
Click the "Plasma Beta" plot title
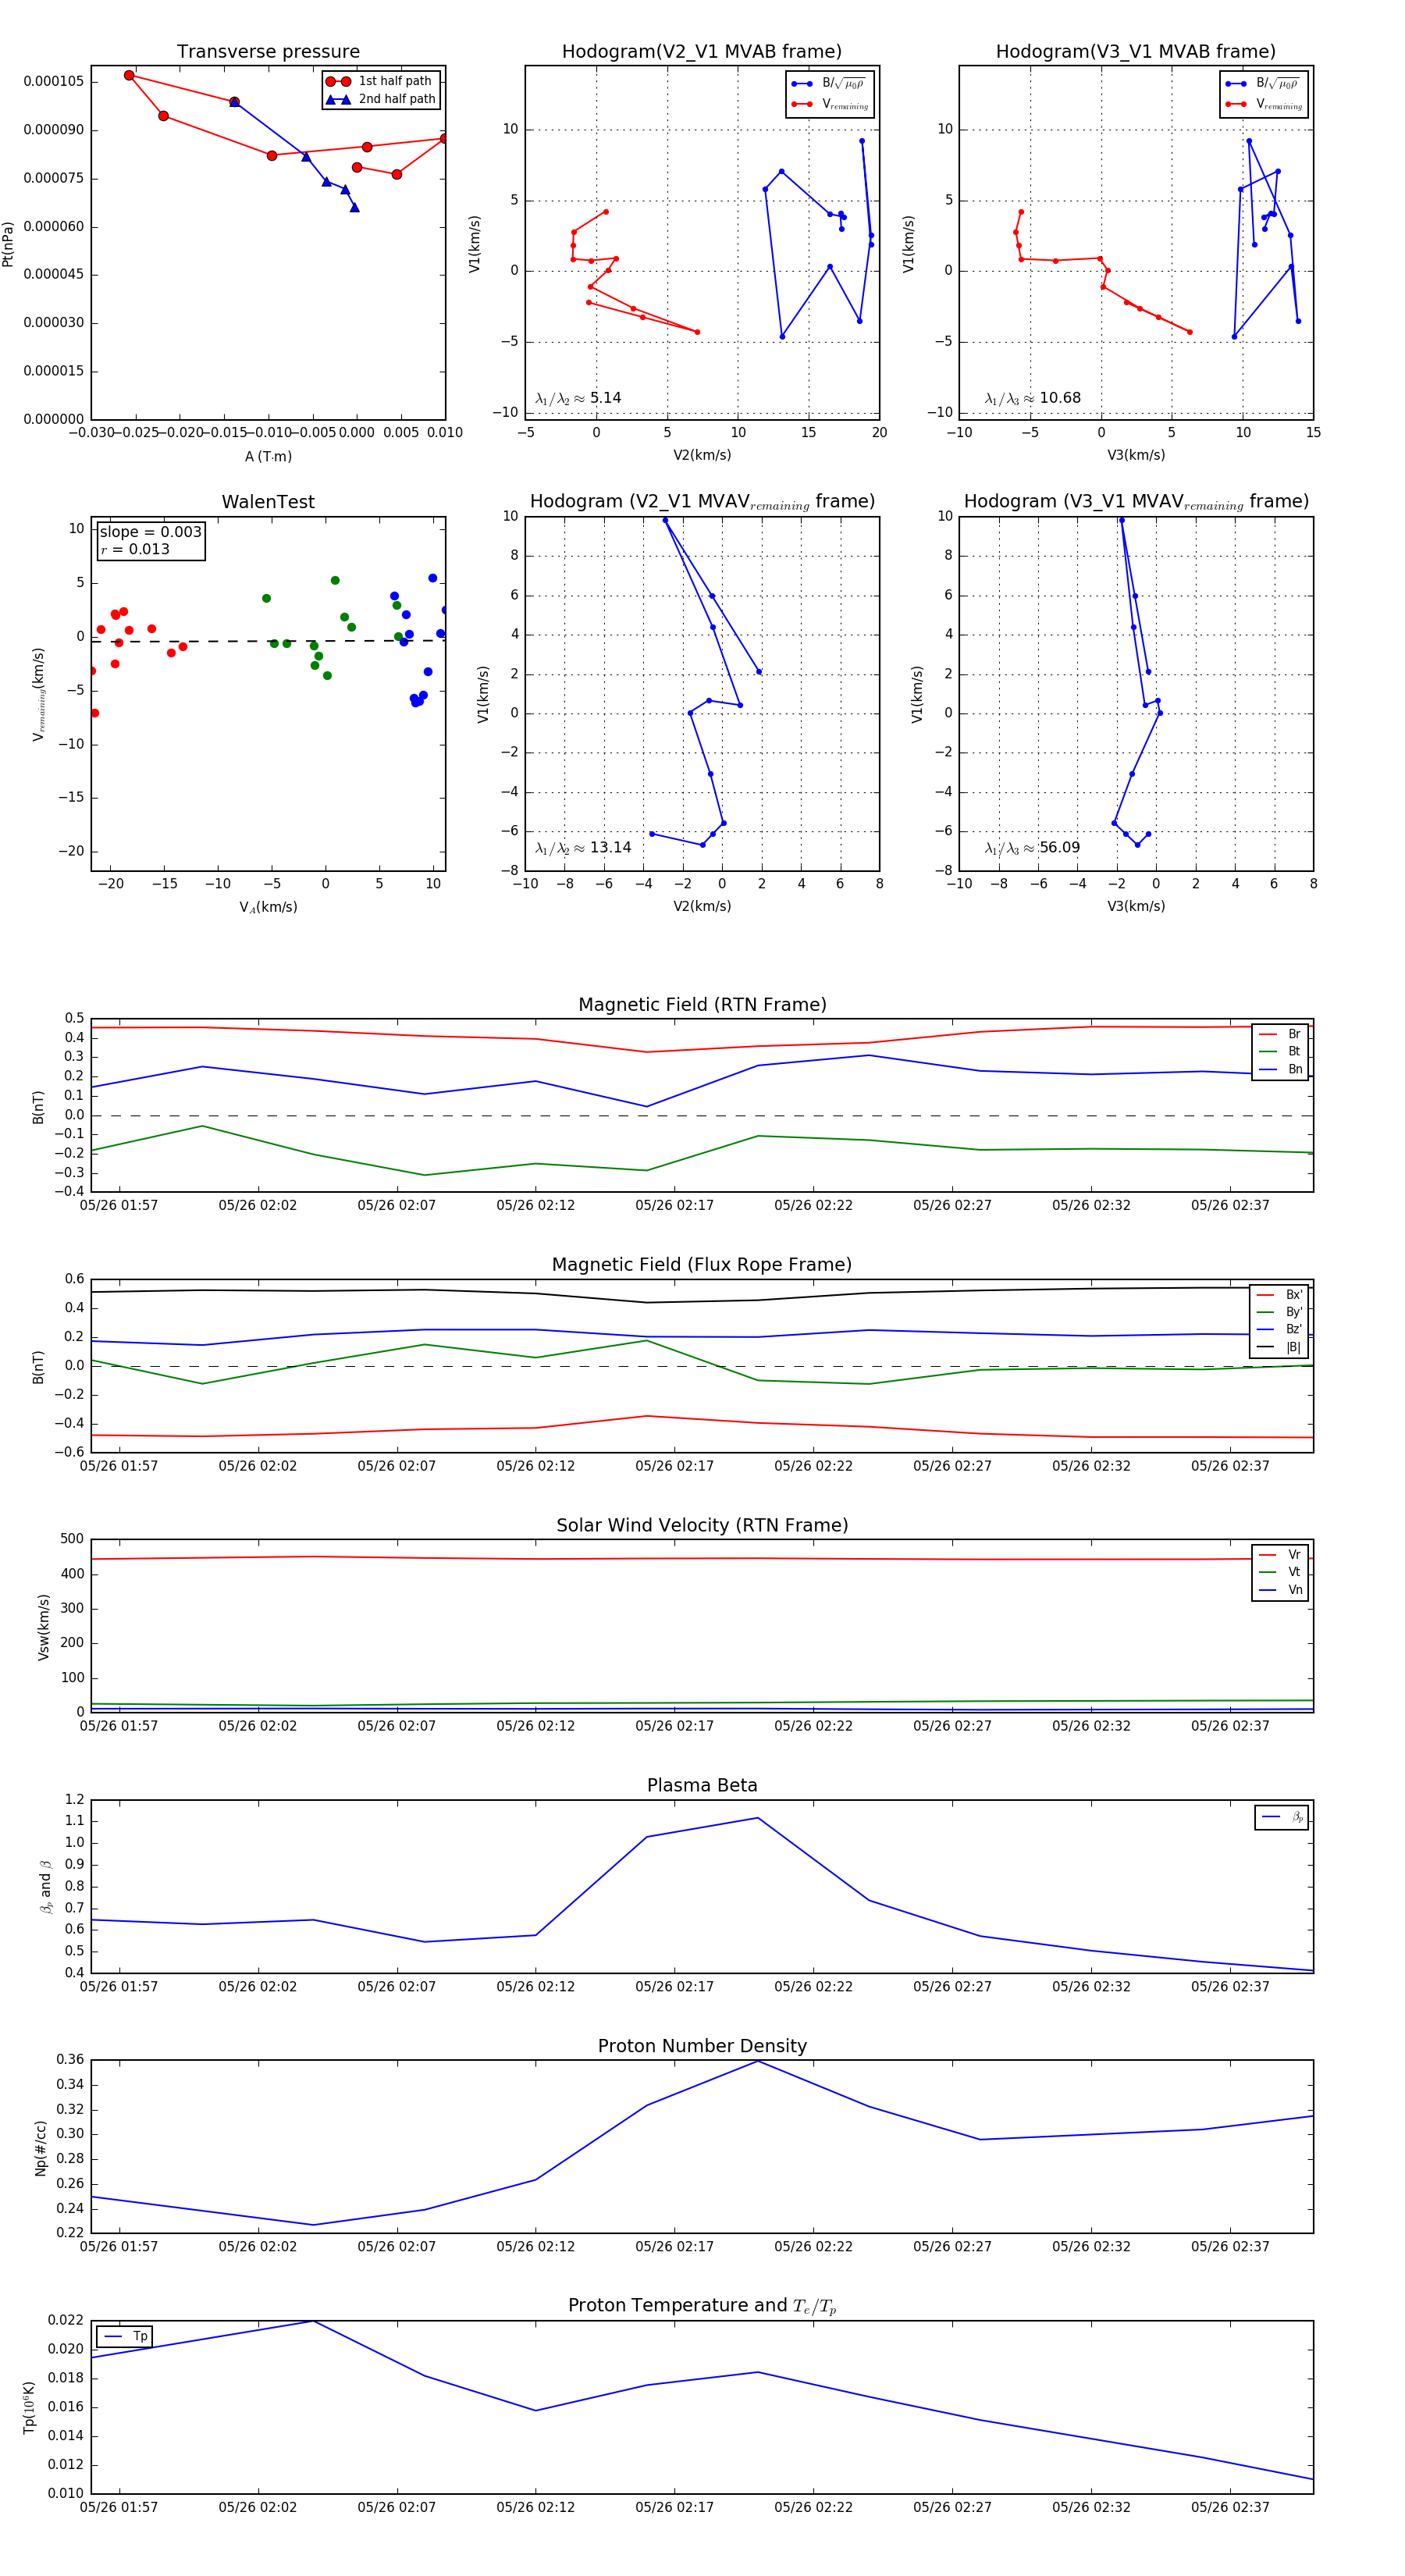(702, 1785)
